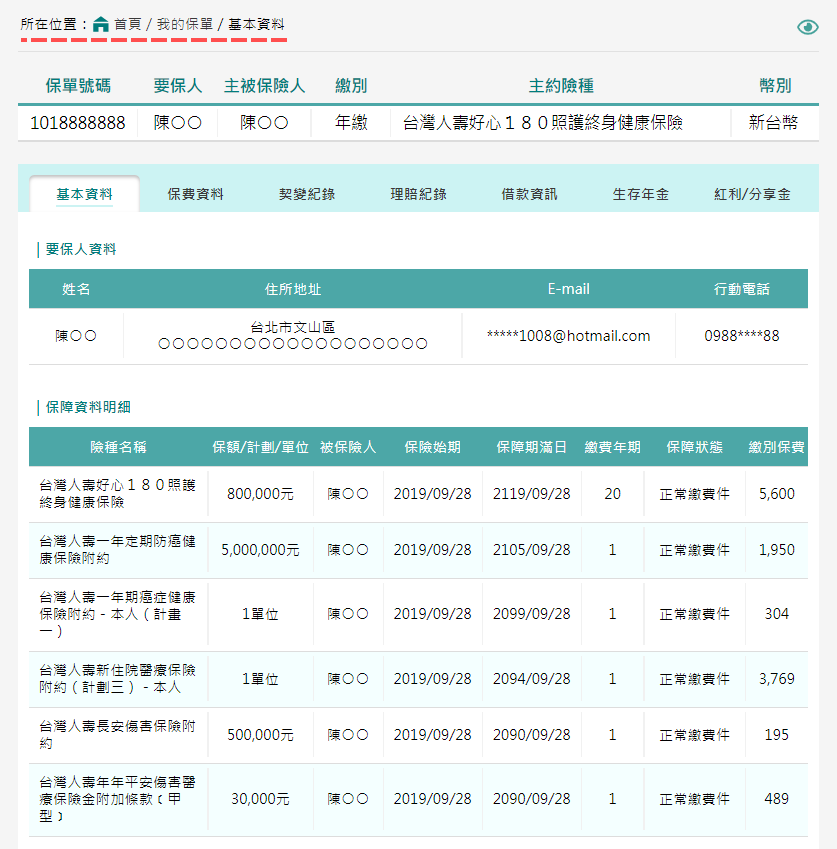Go to 我的保單 breadcrumb link
This screenshot has width=837, height=849.
[x=185, y=24]
